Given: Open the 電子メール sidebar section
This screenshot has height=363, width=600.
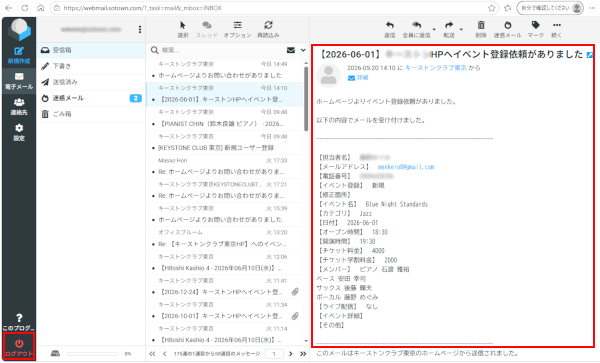Looking at the screenshot, I should tap(19, 81).
